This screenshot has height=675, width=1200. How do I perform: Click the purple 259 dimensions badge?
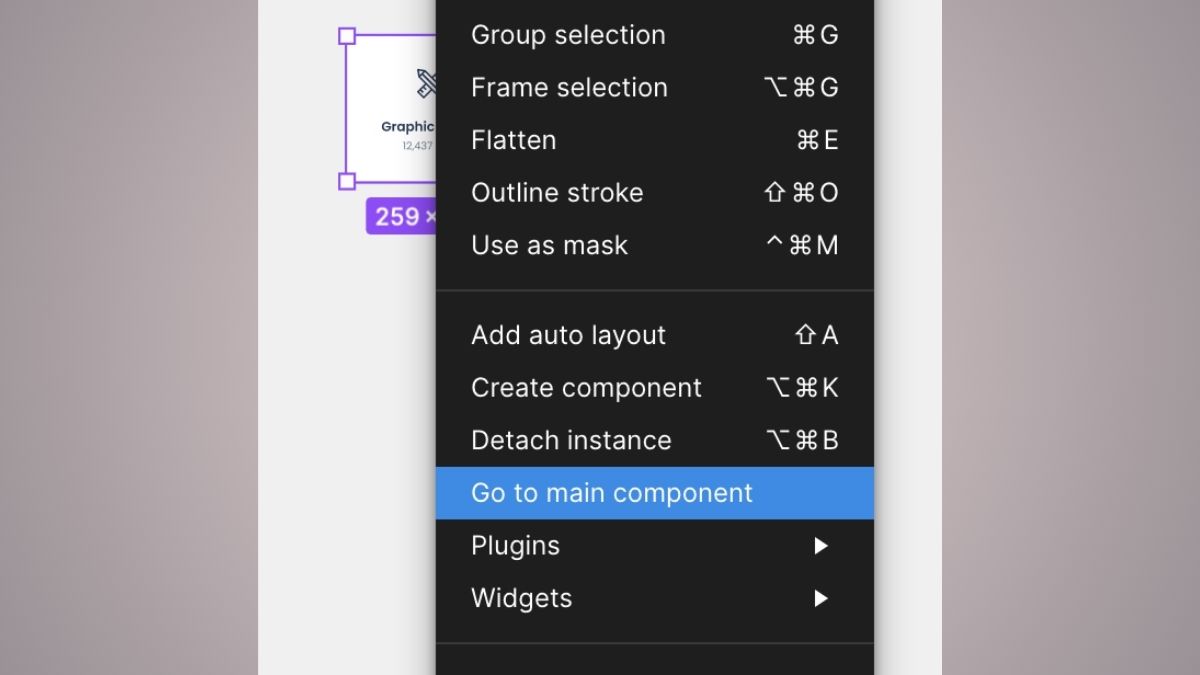(x=400, y=217)
